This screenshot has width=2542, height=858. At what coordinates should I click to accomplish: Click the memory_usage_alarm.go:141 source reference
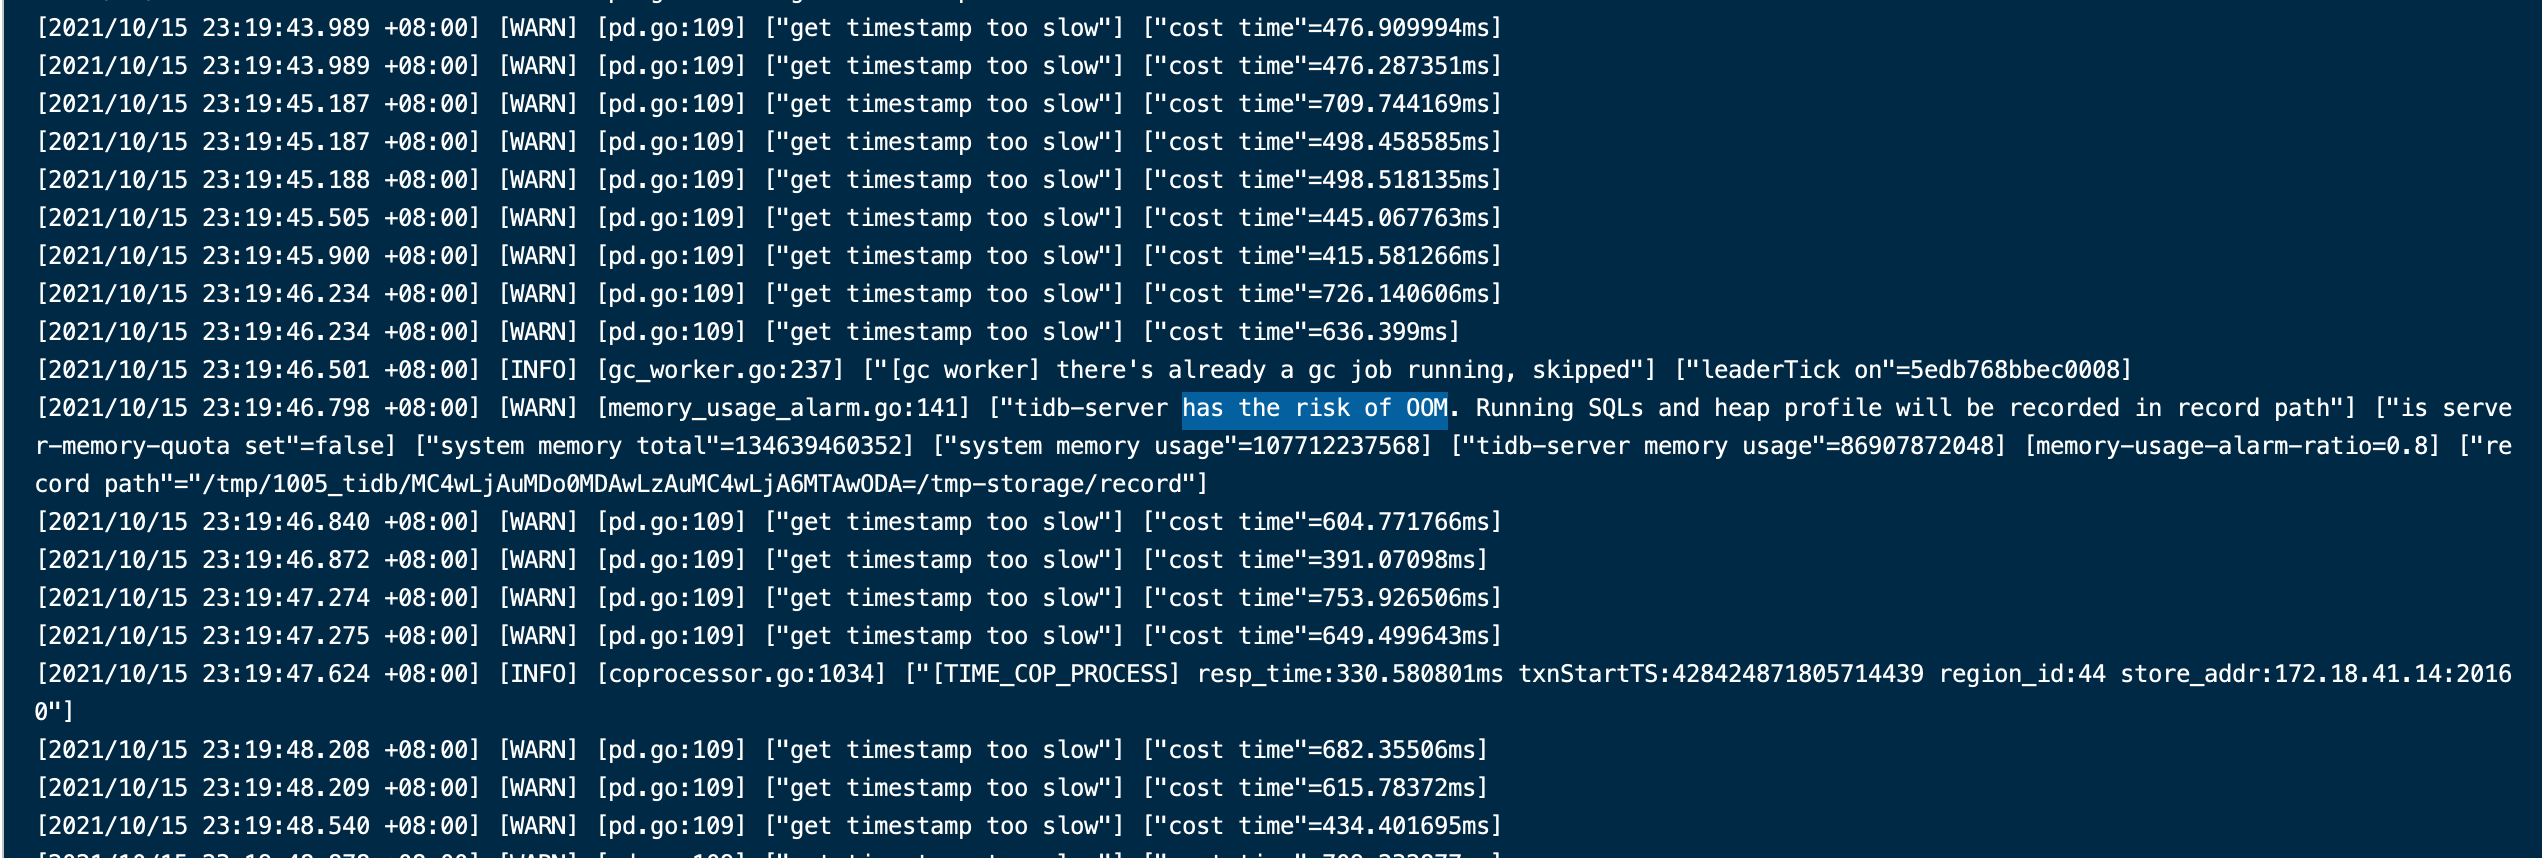click(x=783, y=408)
